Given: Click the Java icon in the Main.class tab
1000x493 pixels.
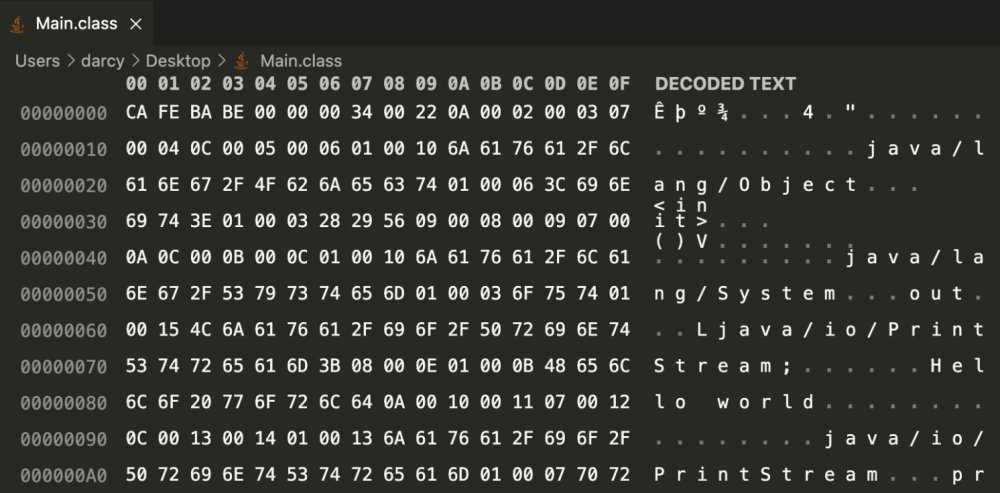Looking at the screenshot, I should (18, 23).
